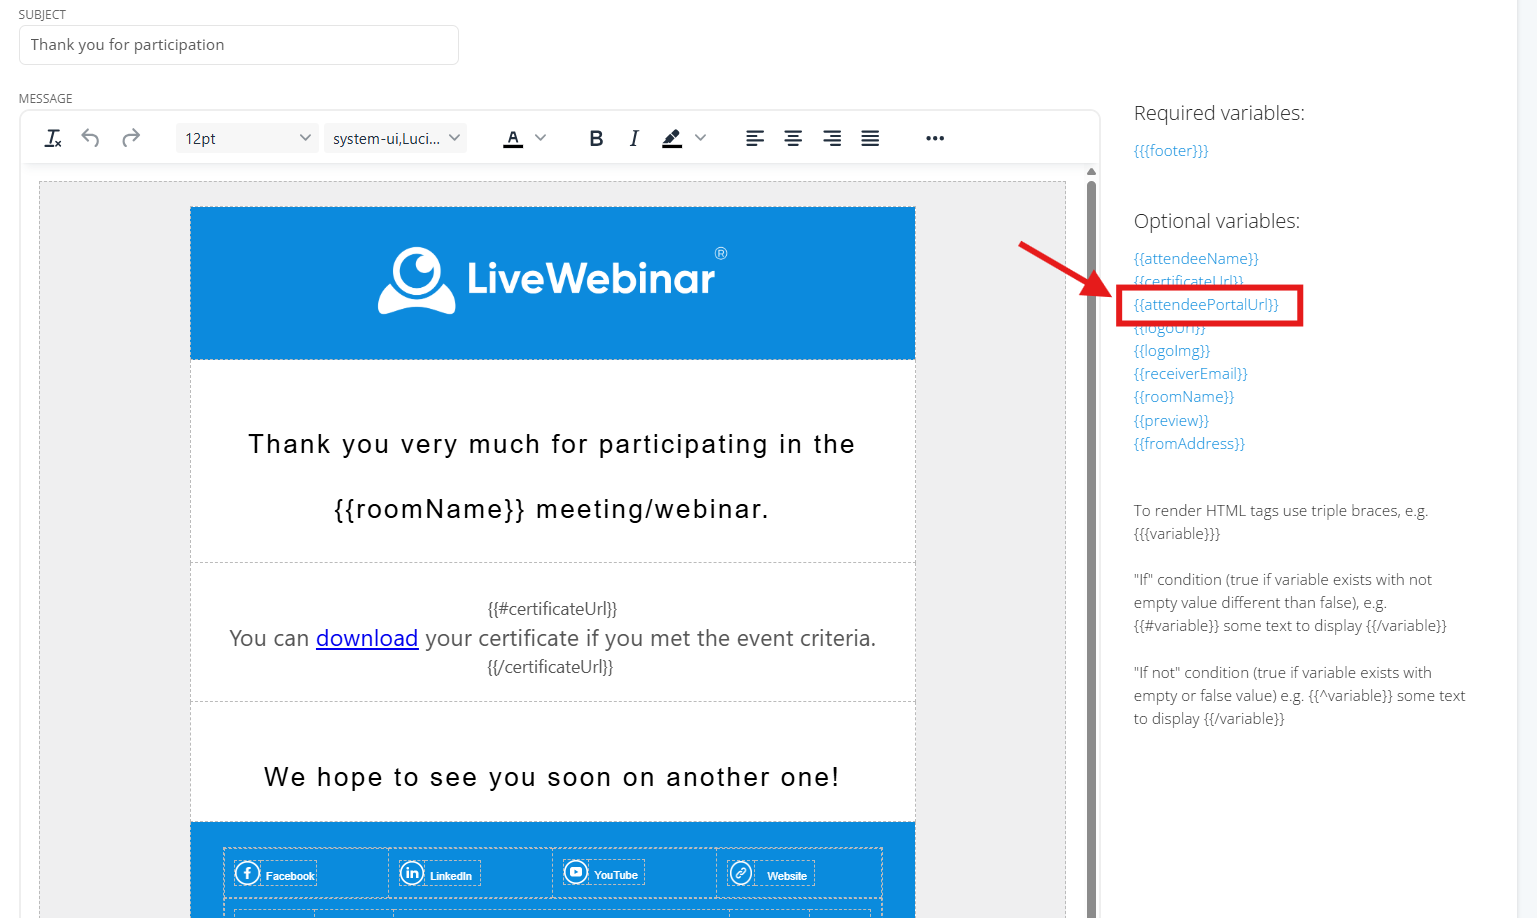Align text center

tap(793, 138)
